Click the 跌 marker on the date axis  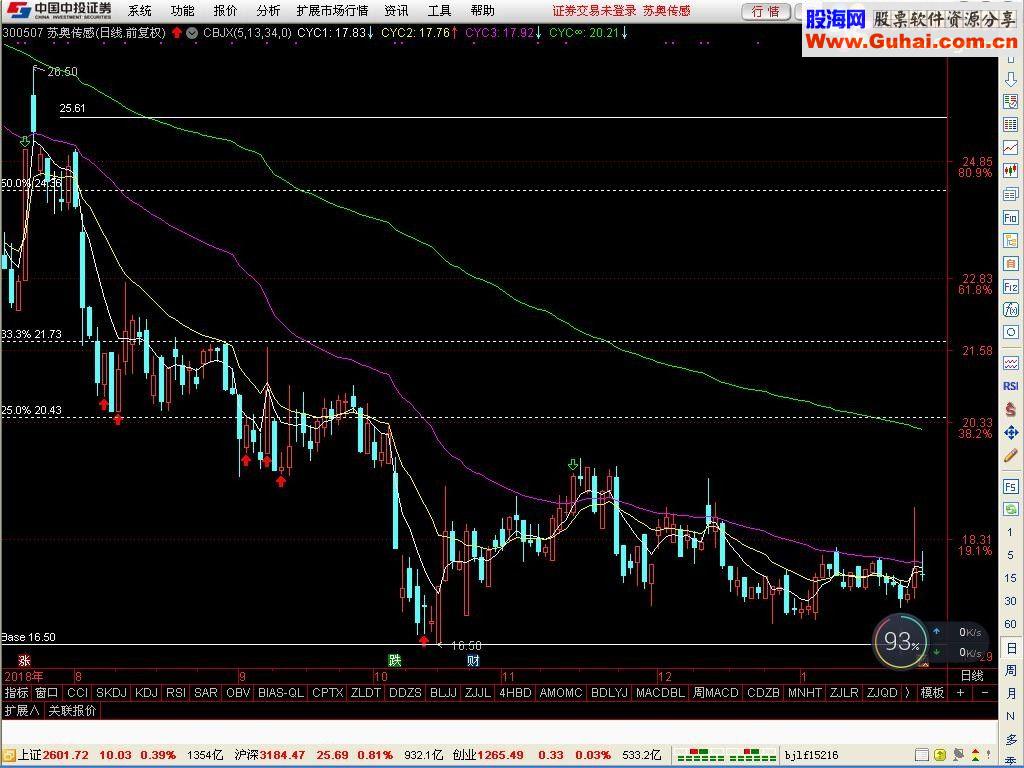(x=394, y=660)
